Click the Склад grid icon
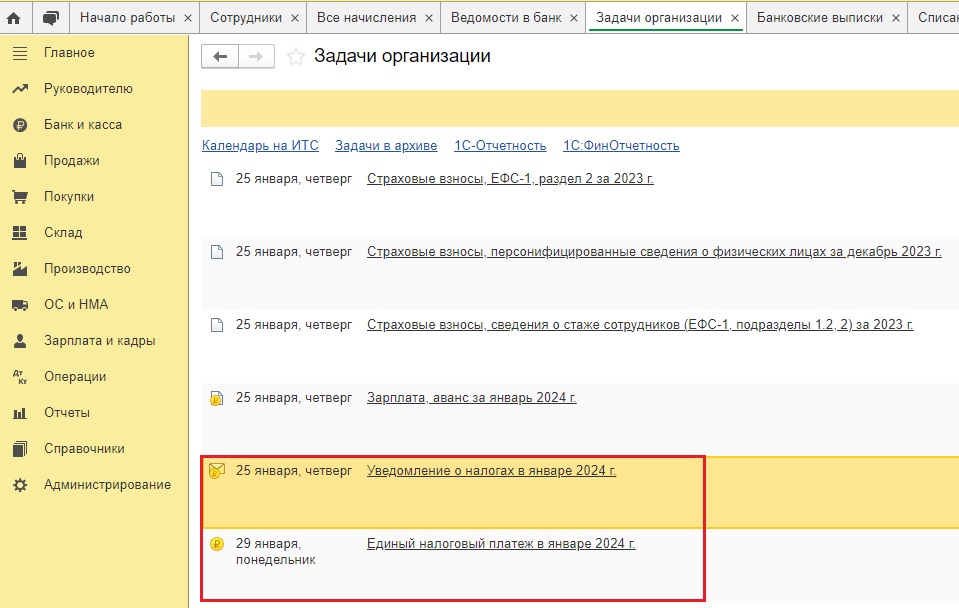 click(20, 233)
